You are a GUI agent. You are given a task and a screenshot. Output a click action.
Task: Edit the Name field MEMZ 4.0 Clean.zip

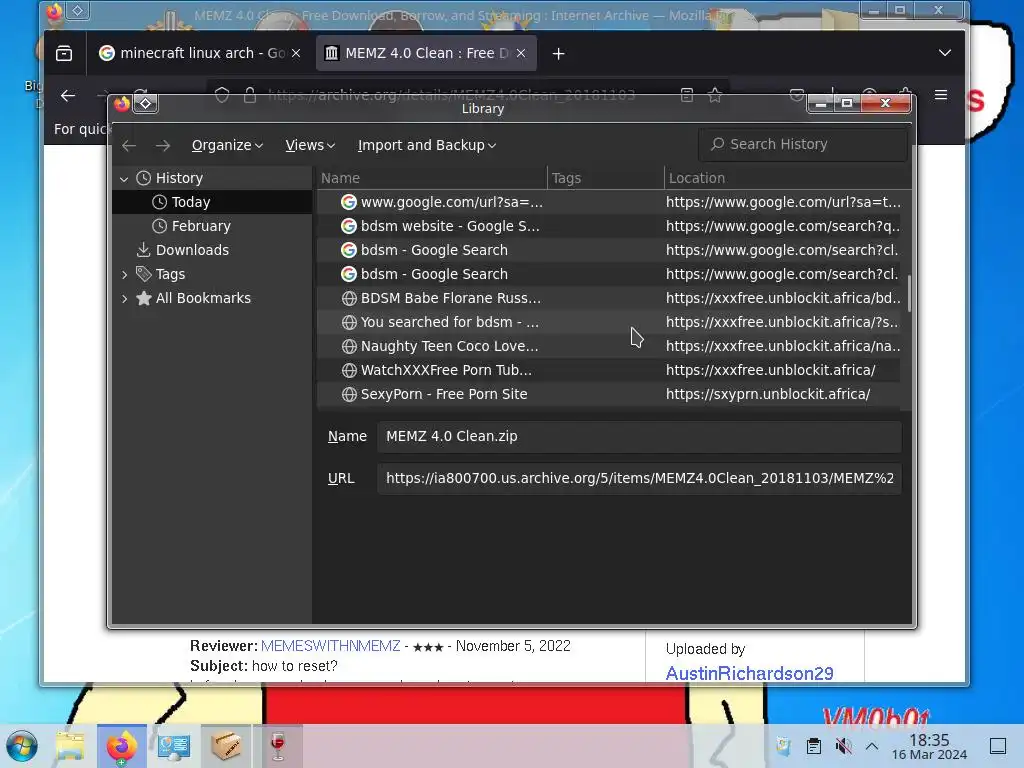639,436
